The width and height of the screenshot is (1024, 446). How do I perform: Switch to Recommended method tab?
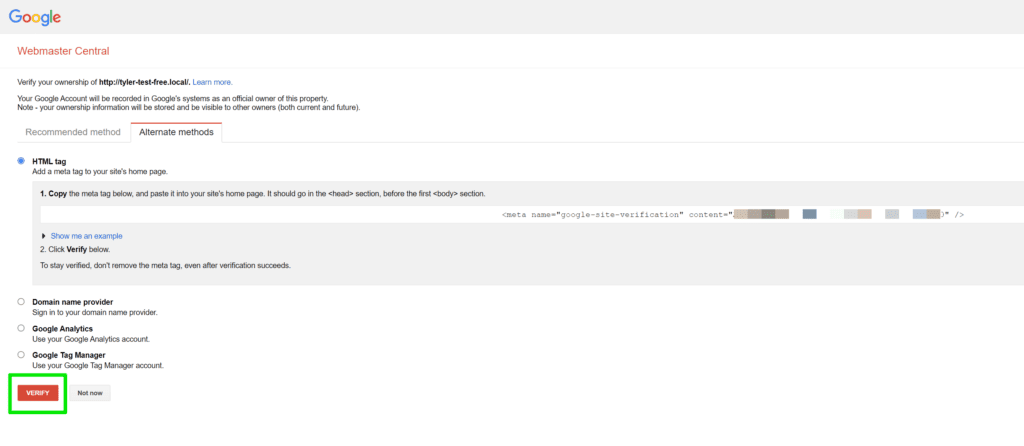[73, 132]
